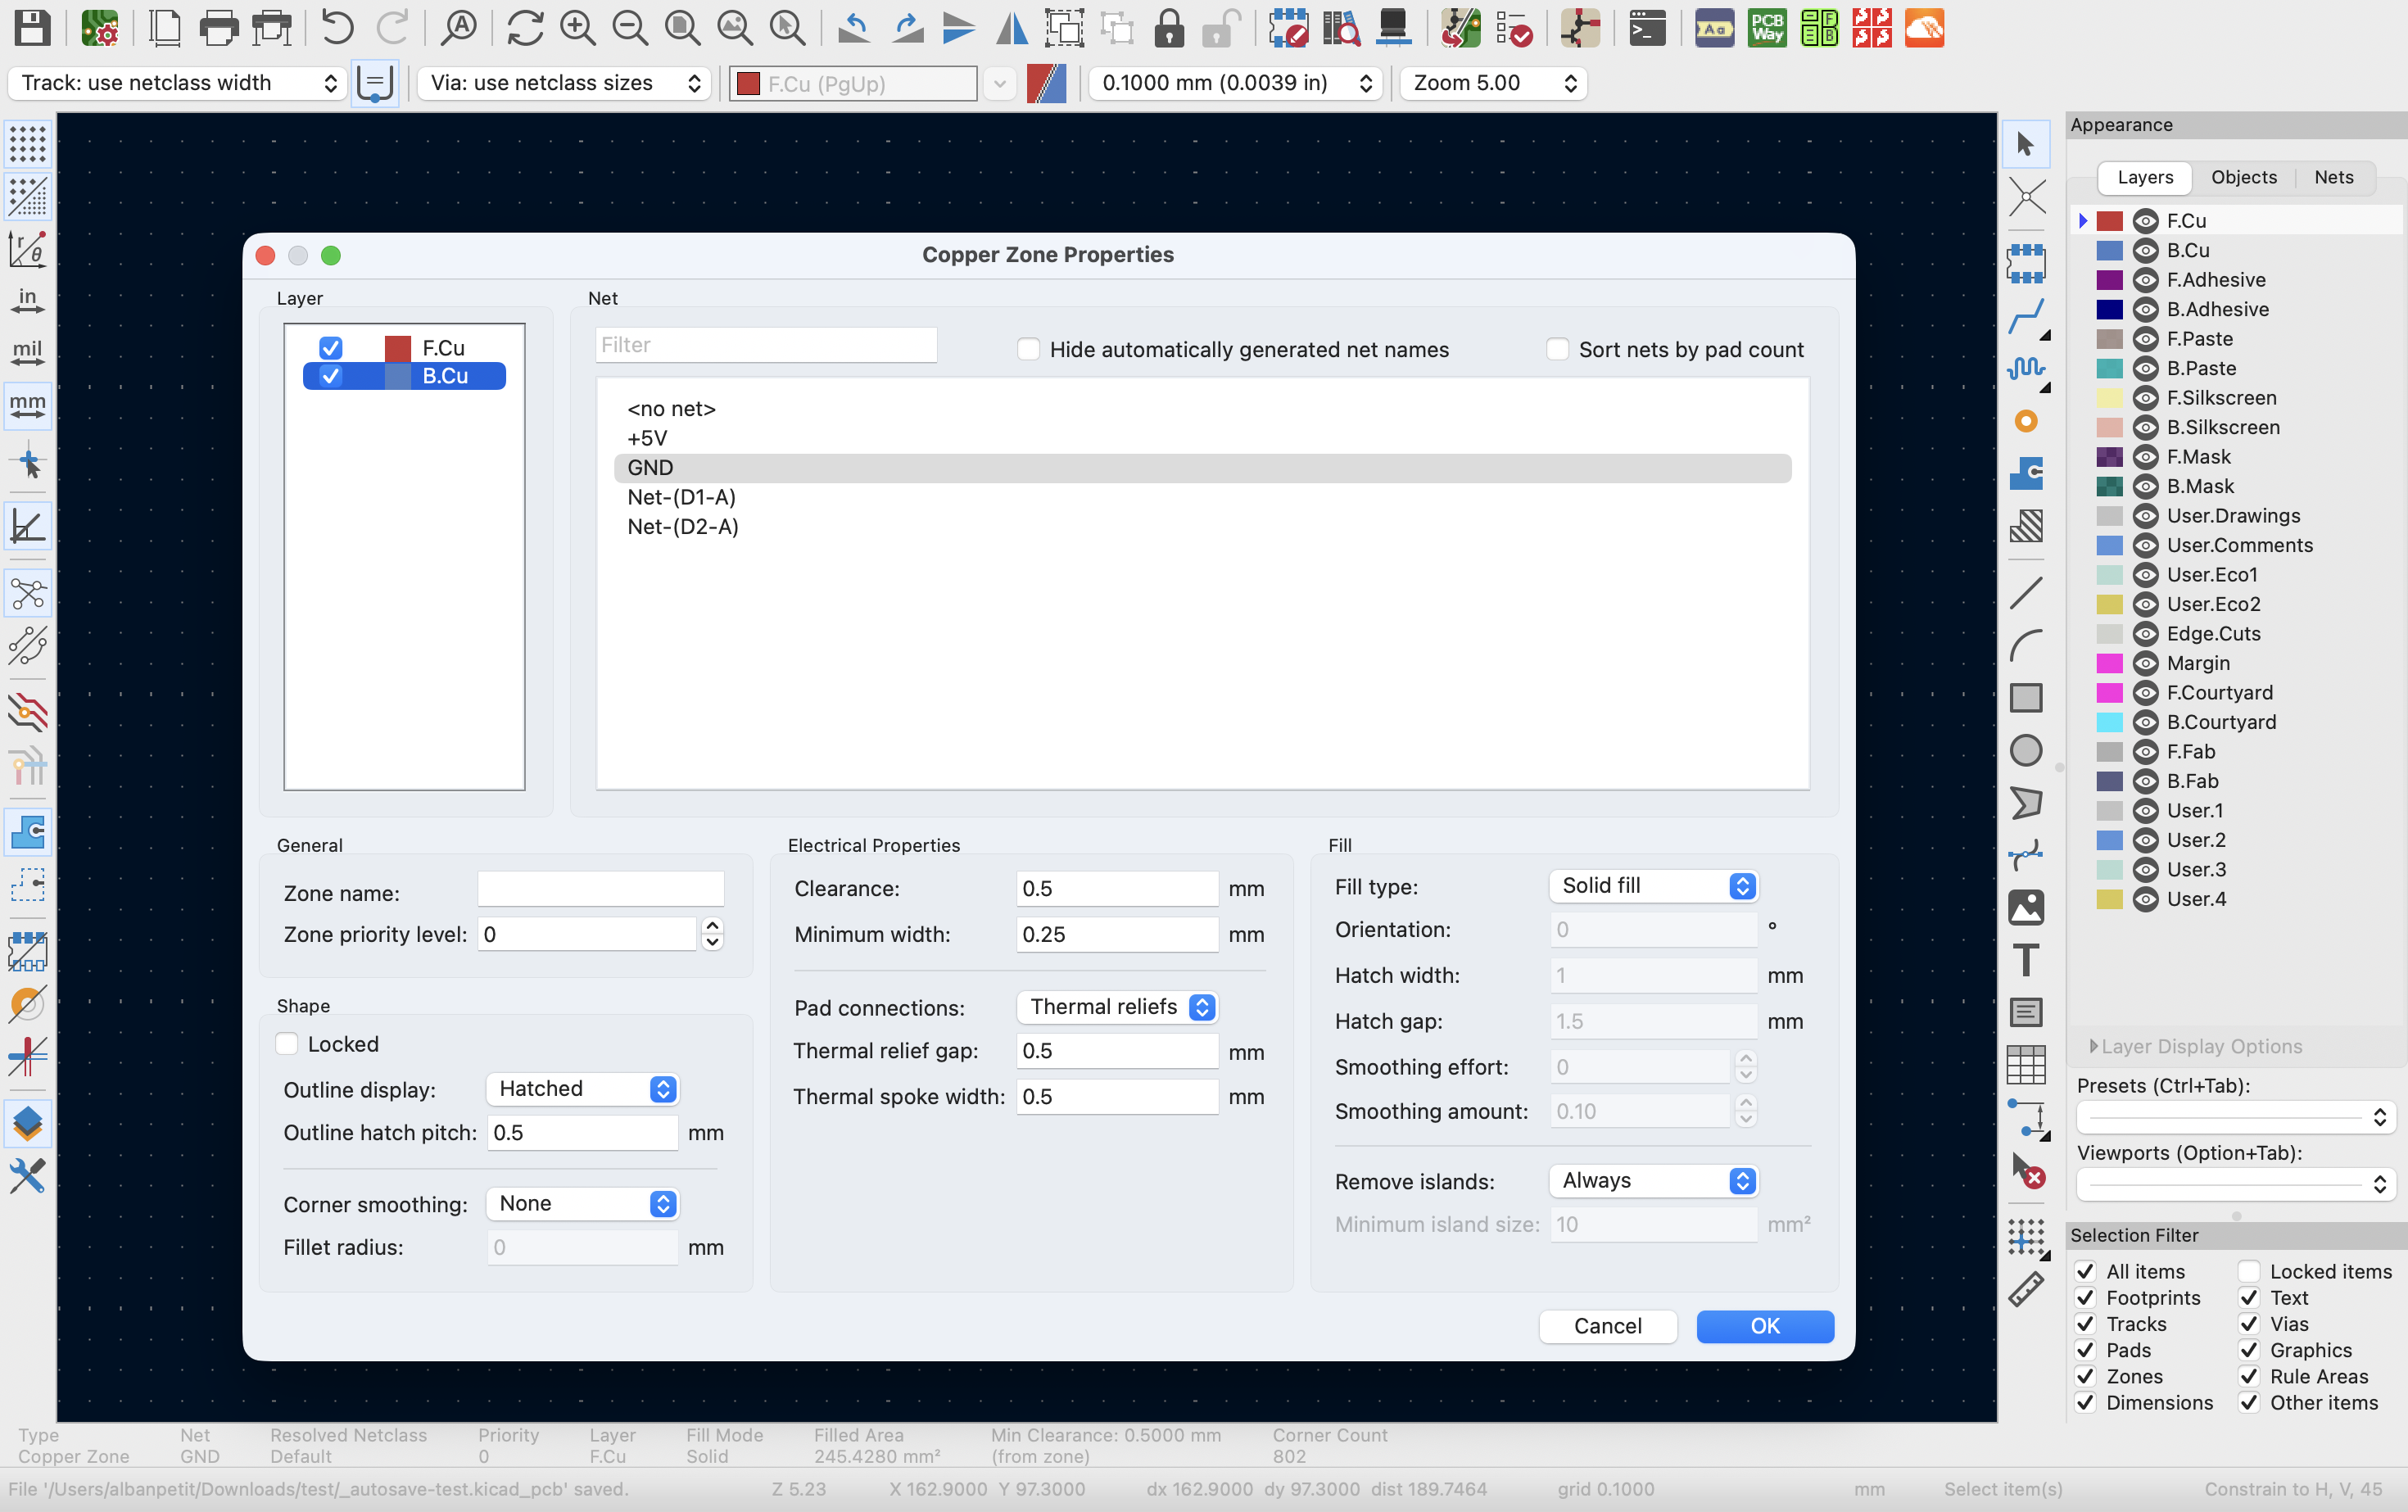Switch units to millimeters in left toolbar

[27, 405]
